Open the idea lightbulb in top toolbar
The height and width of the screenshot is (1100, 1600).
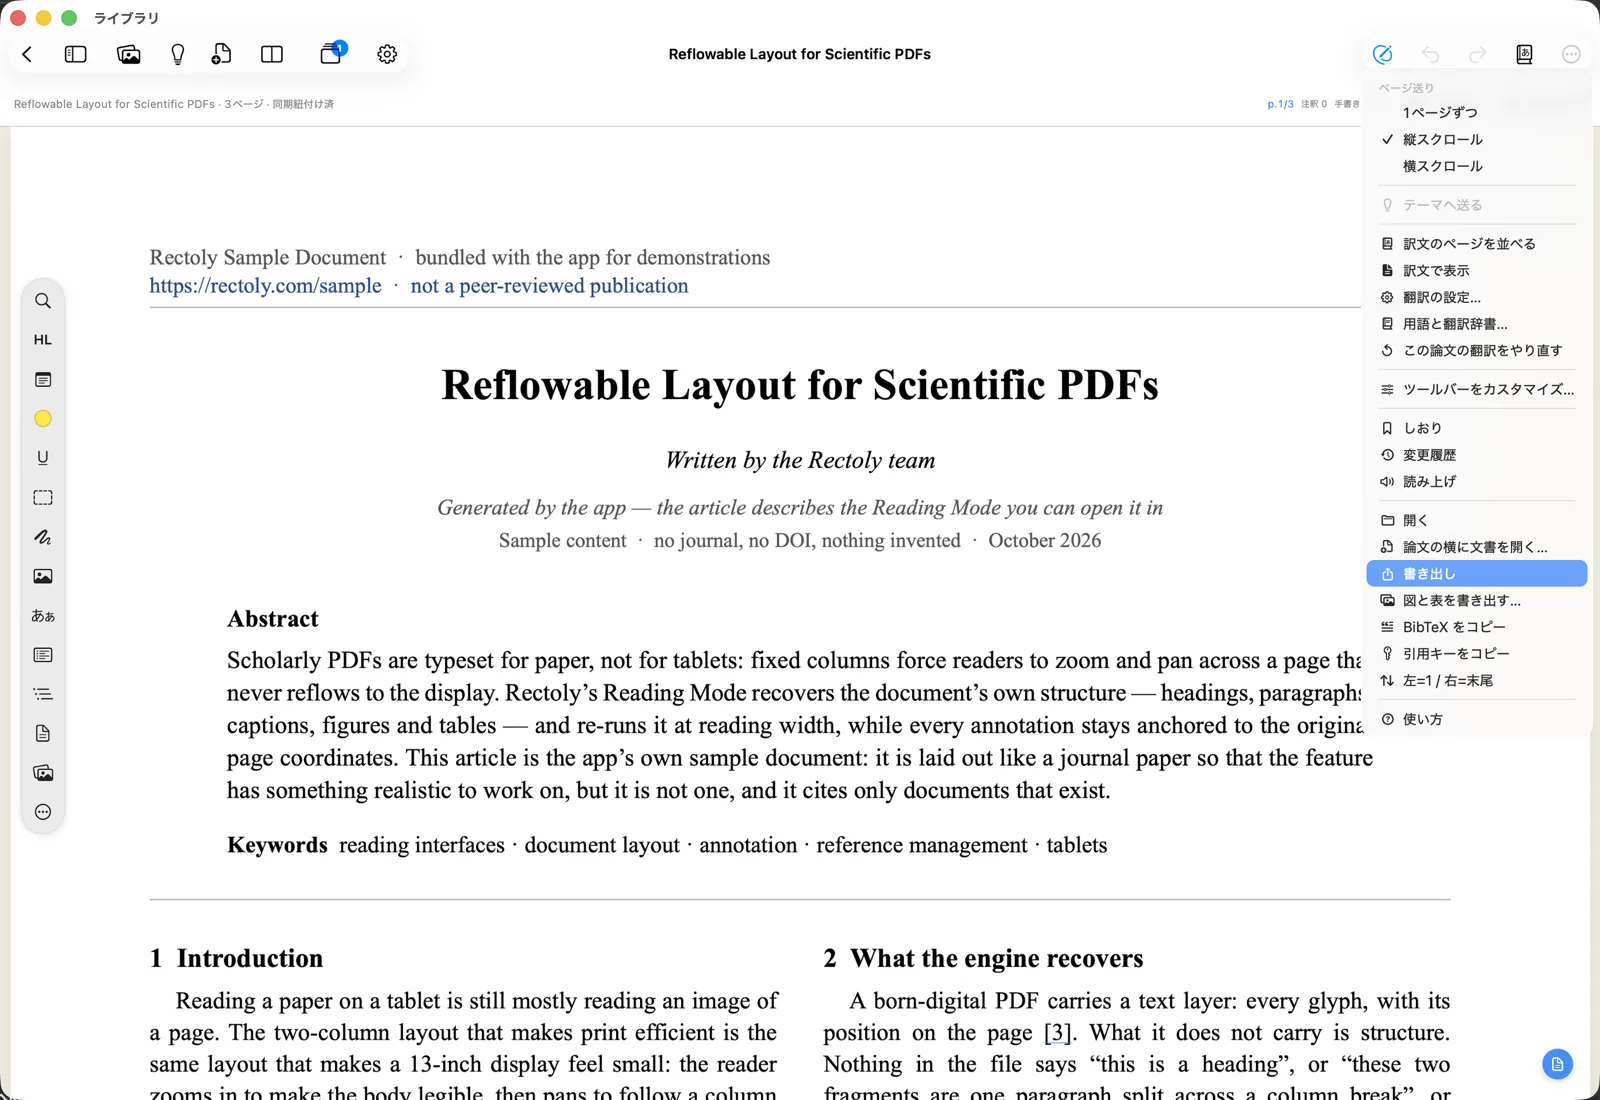(x=178, y=54)
